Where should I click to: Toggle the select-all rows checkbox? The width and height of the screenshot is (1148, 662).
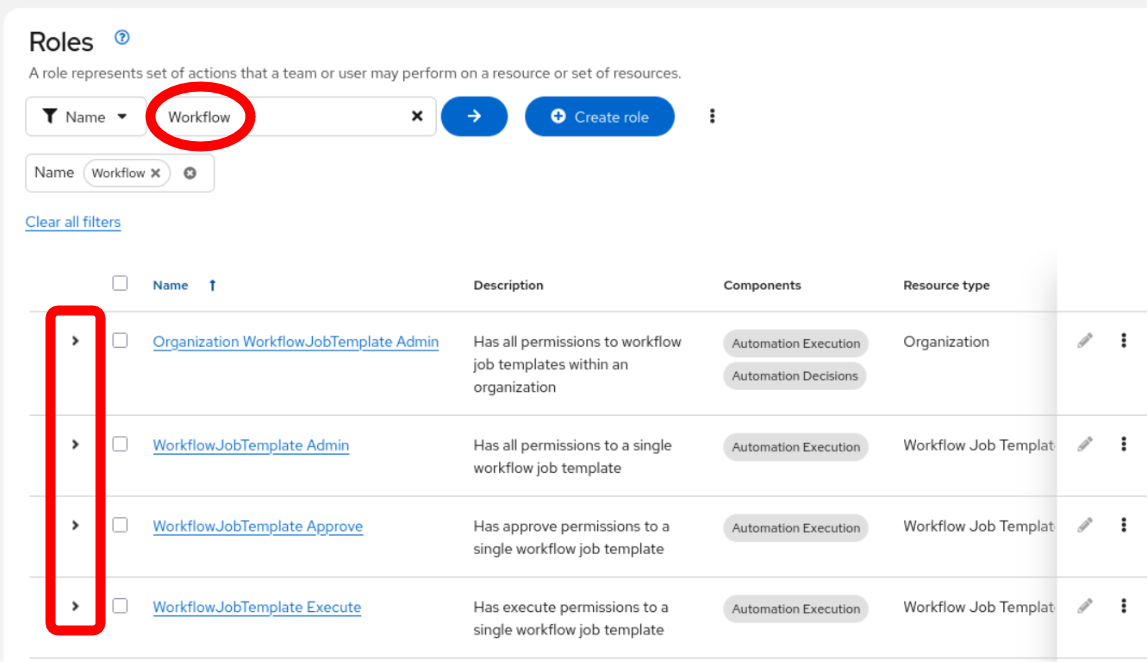pyautogui.click(x=120, y=283)
